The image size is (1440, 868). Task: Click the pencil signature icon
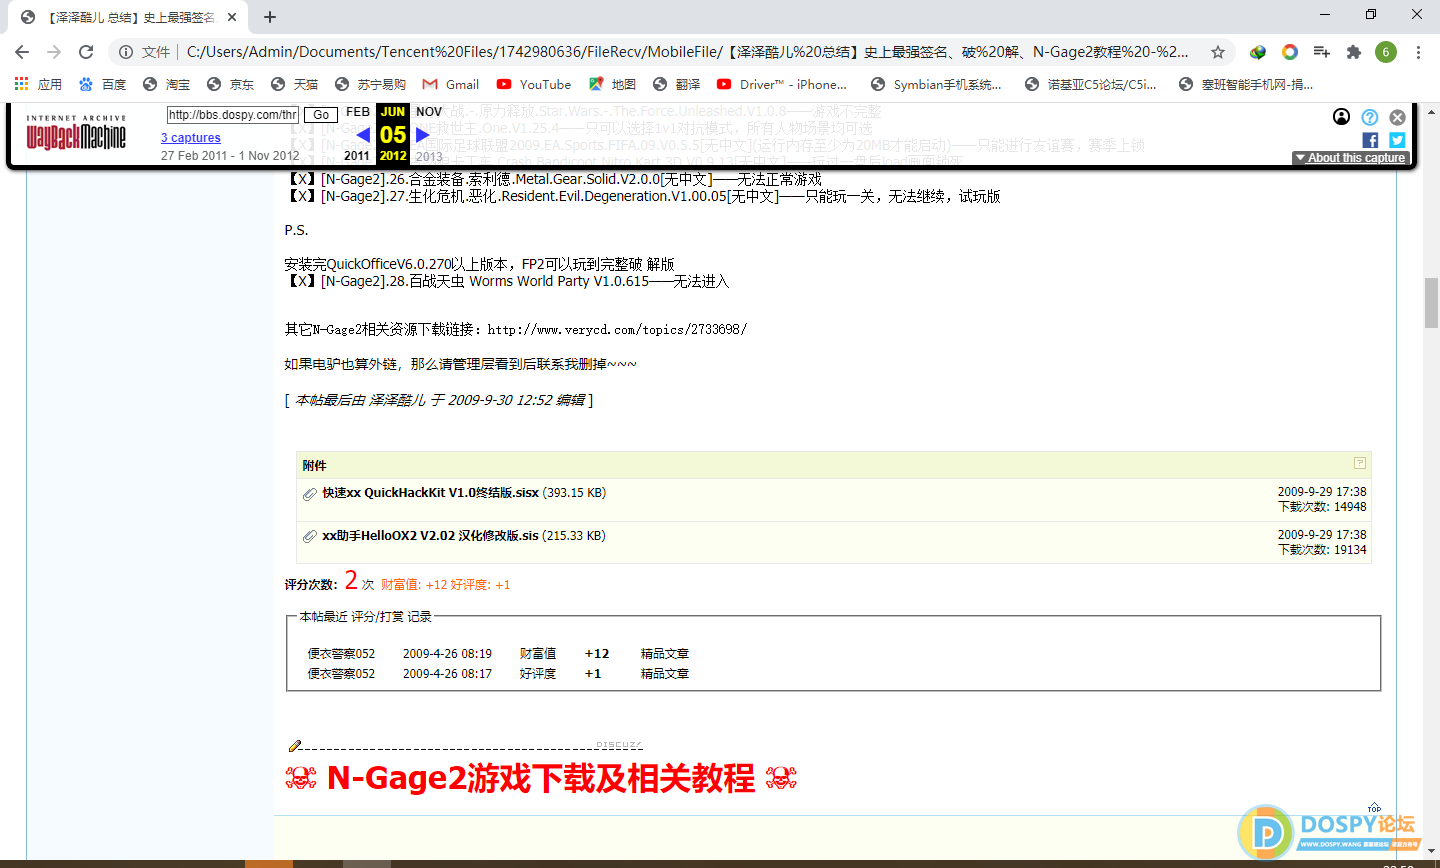[294, 746]
